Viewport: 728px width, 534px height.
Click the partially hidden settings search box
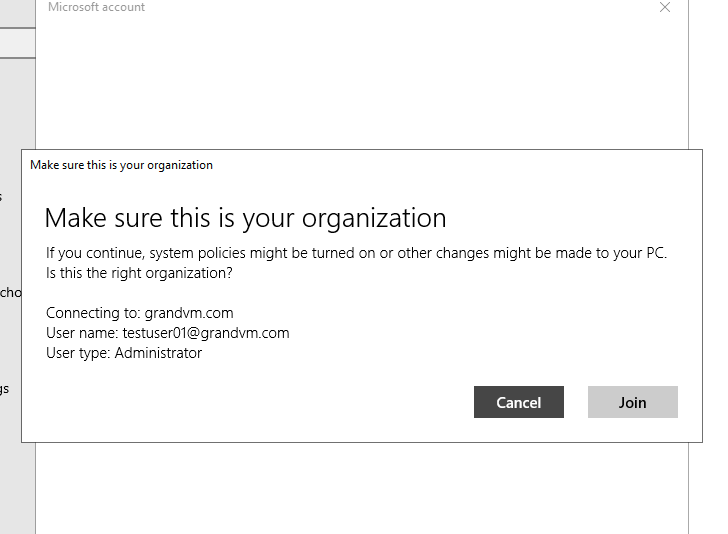[x=17, y=43]
